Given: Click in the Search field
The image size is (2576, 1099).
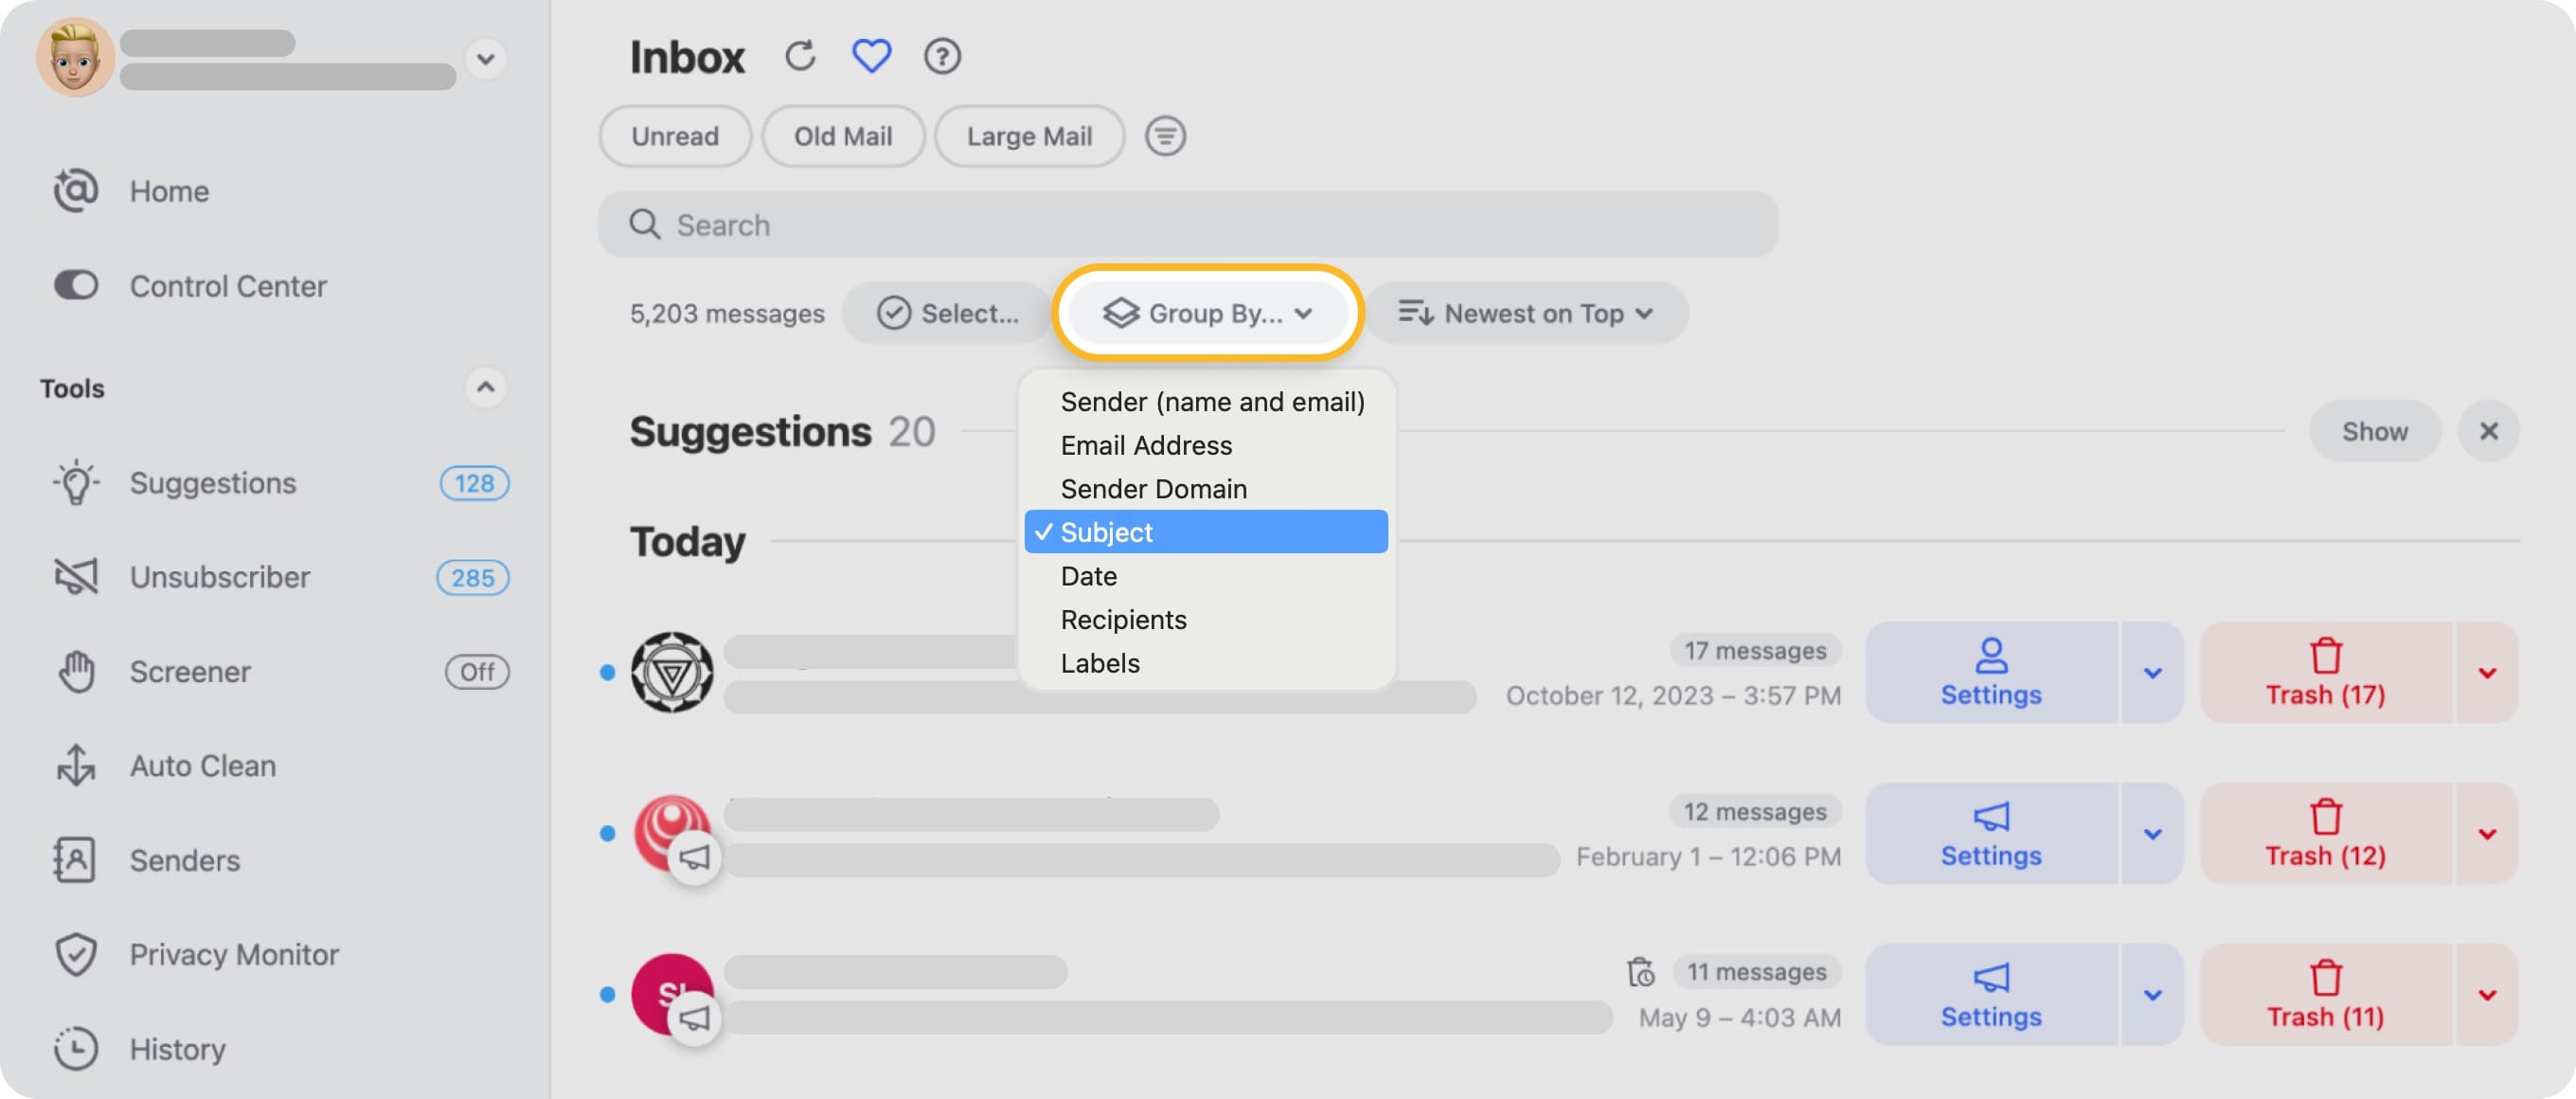Looking at the screenshot, I should tap(1187, 224).
